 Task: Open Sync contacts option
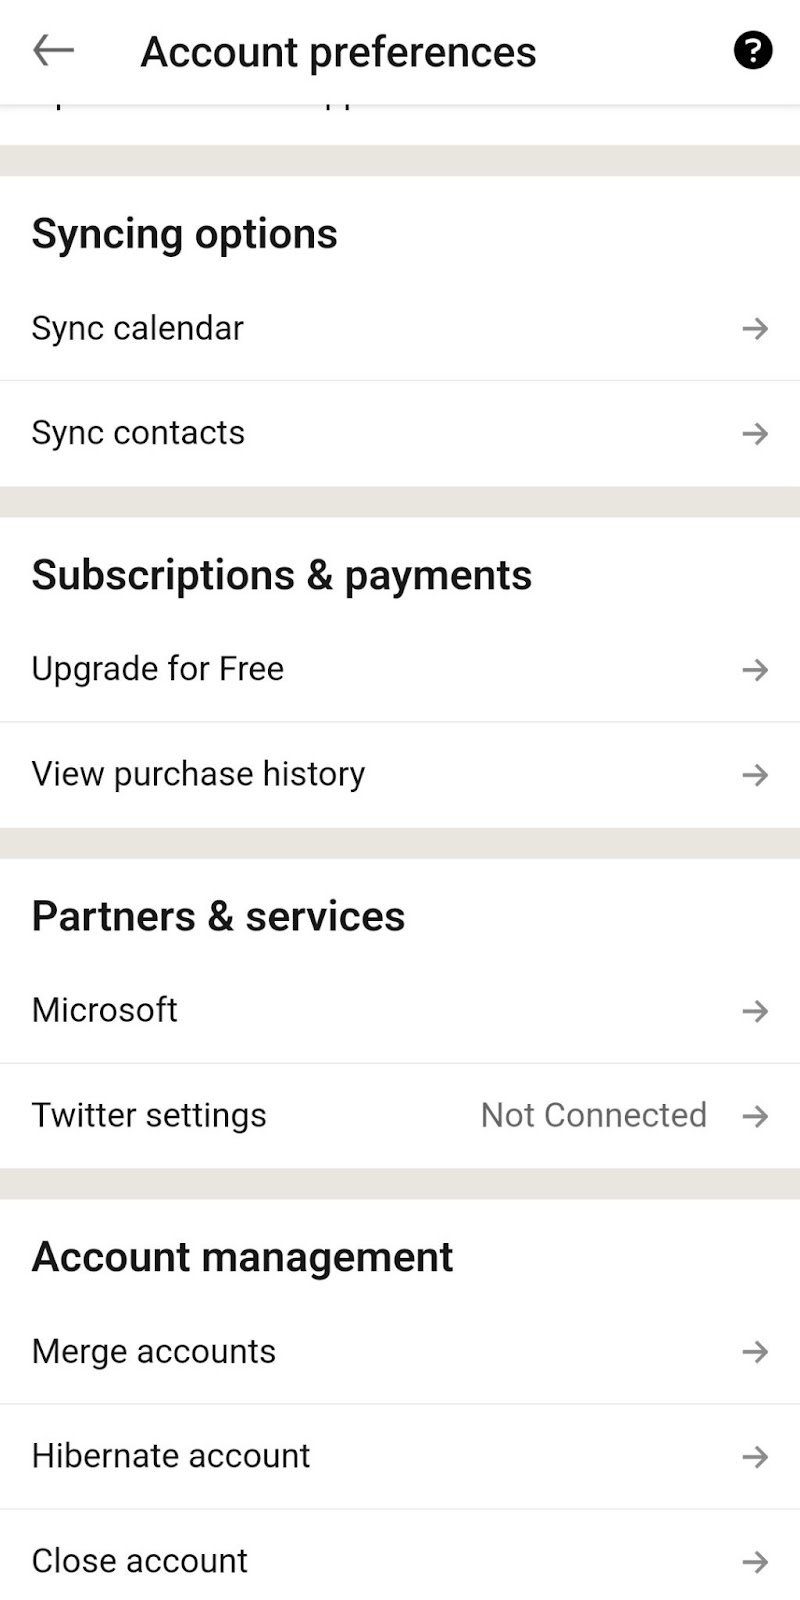(x=400, y=433)
